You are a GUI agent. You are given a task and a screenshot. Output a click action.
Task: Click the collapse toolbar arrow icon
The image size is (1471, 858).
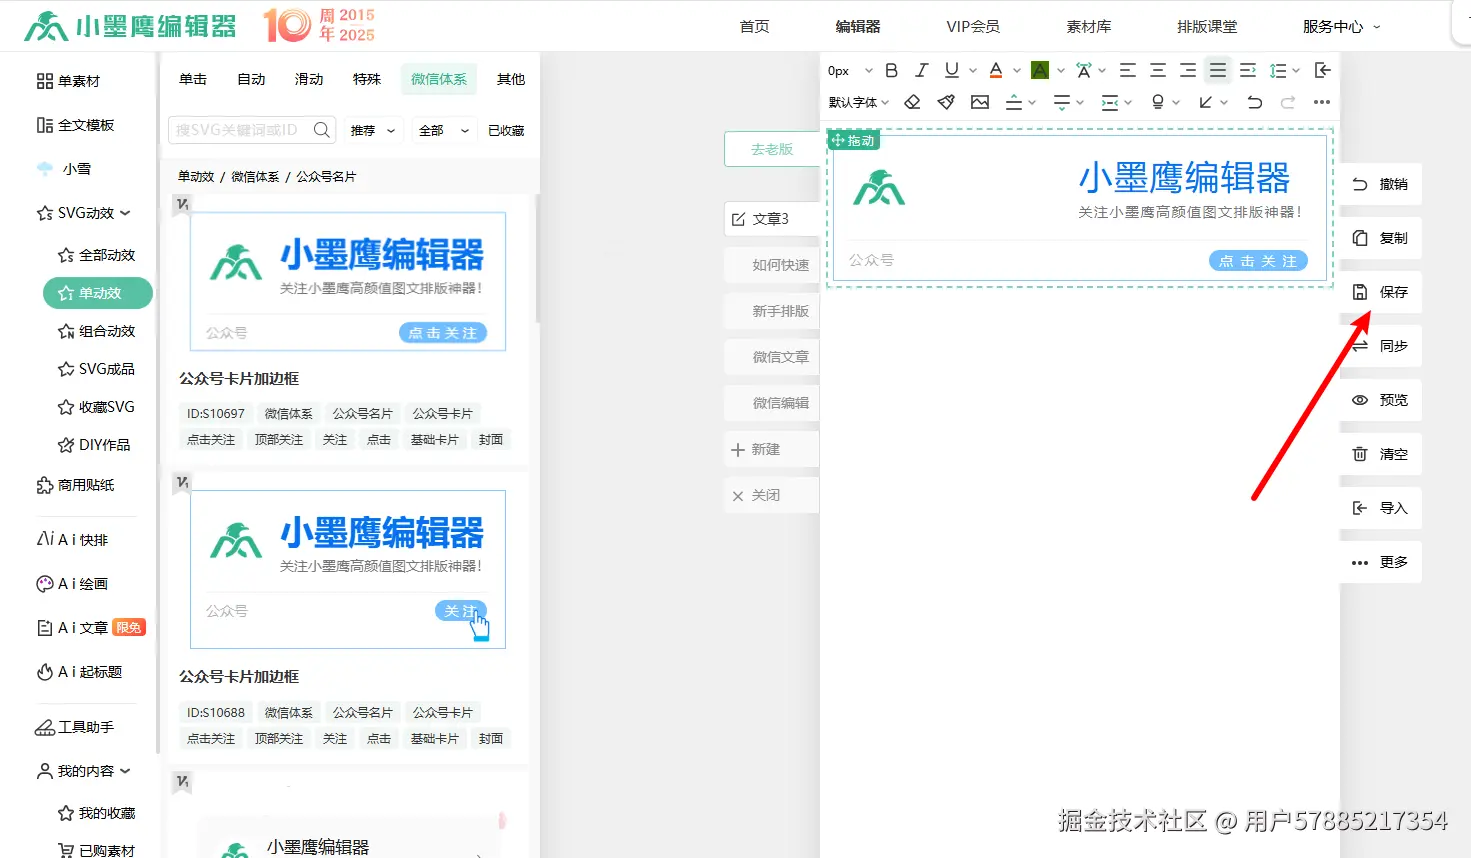[1322, 70]
